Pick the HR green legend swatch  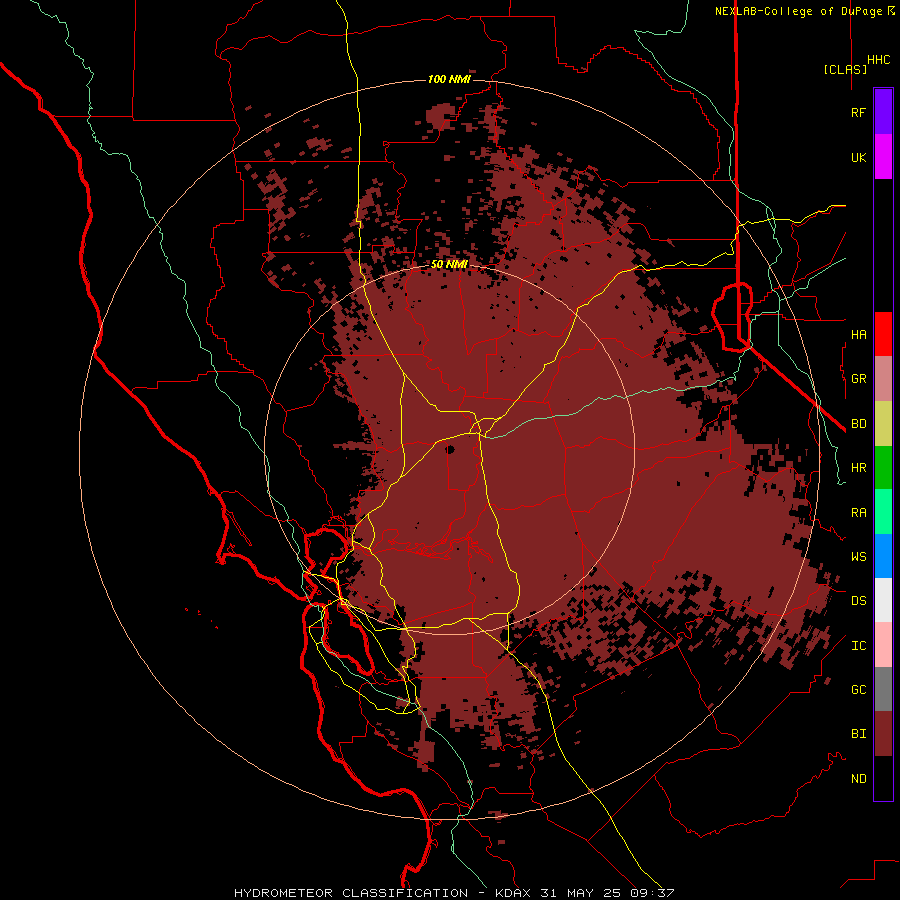point(883,468)
